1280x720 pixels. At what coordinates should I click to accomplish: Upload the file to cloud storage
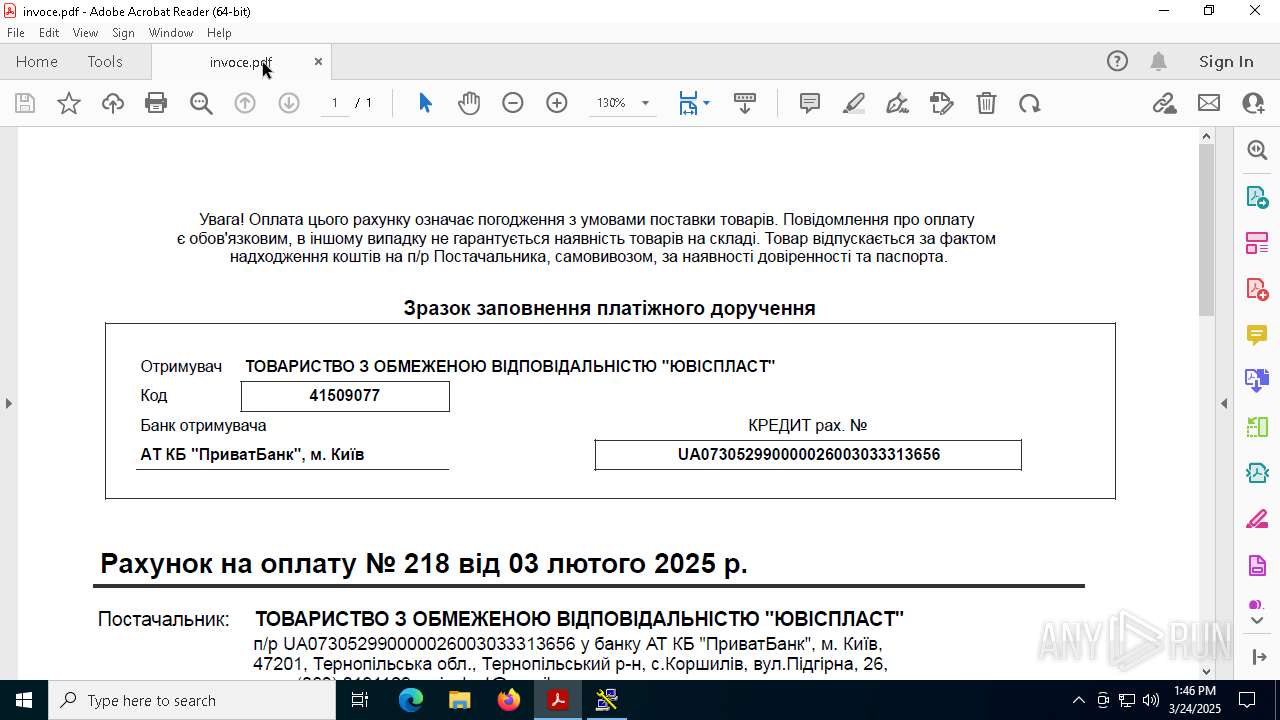coord(113,103)
